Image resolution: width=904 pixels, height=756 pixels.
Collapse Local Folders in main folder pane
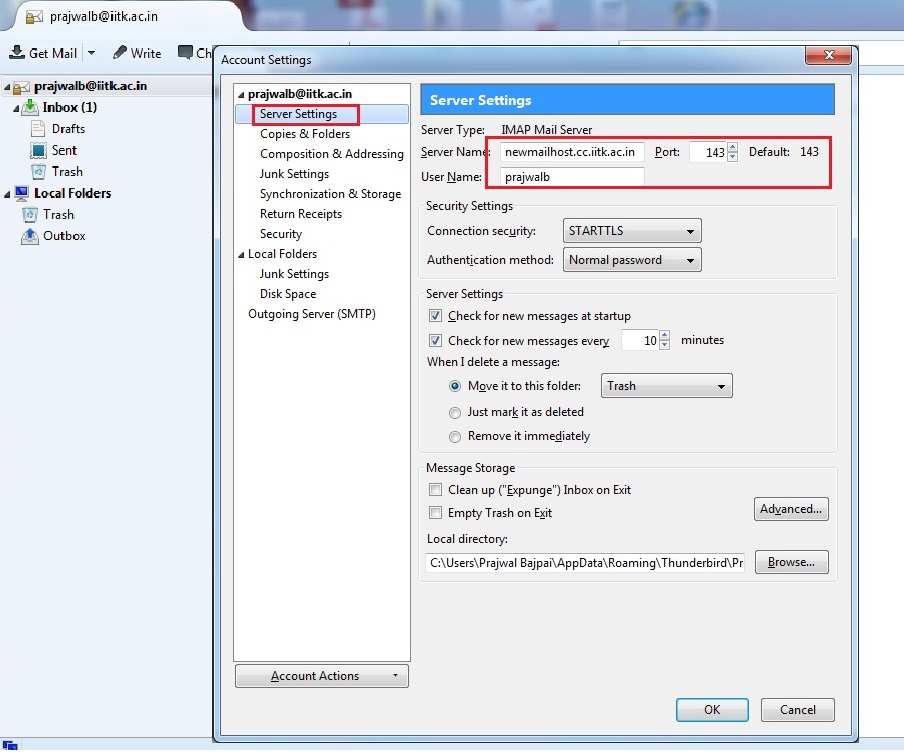pos(7,194)
